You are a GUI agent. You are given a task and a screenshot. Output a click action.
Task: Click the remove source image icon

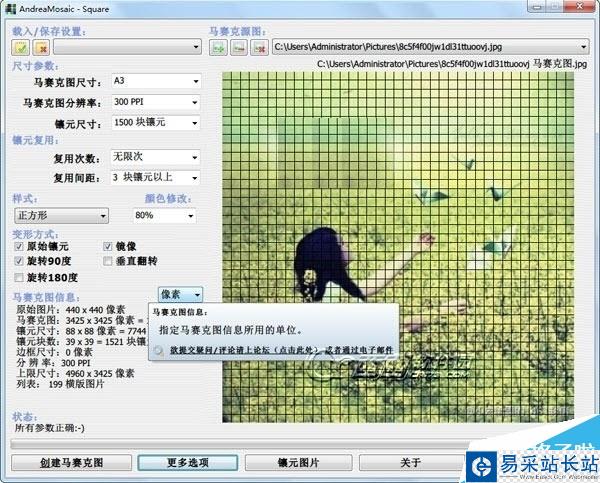[239, 47]
